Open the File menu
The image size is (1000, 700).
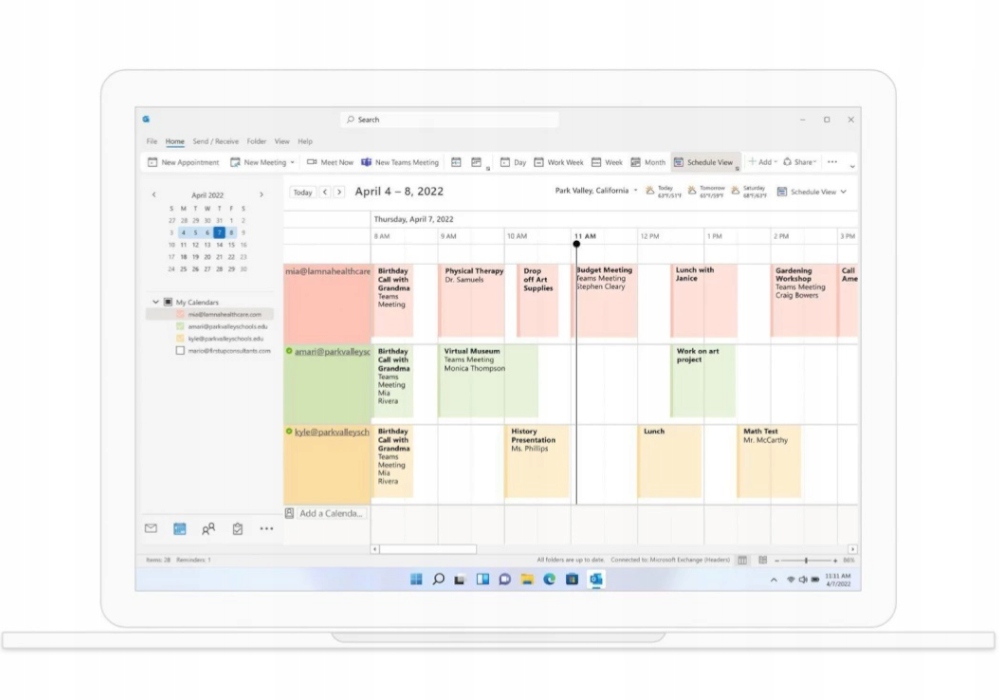pos(152,141)
